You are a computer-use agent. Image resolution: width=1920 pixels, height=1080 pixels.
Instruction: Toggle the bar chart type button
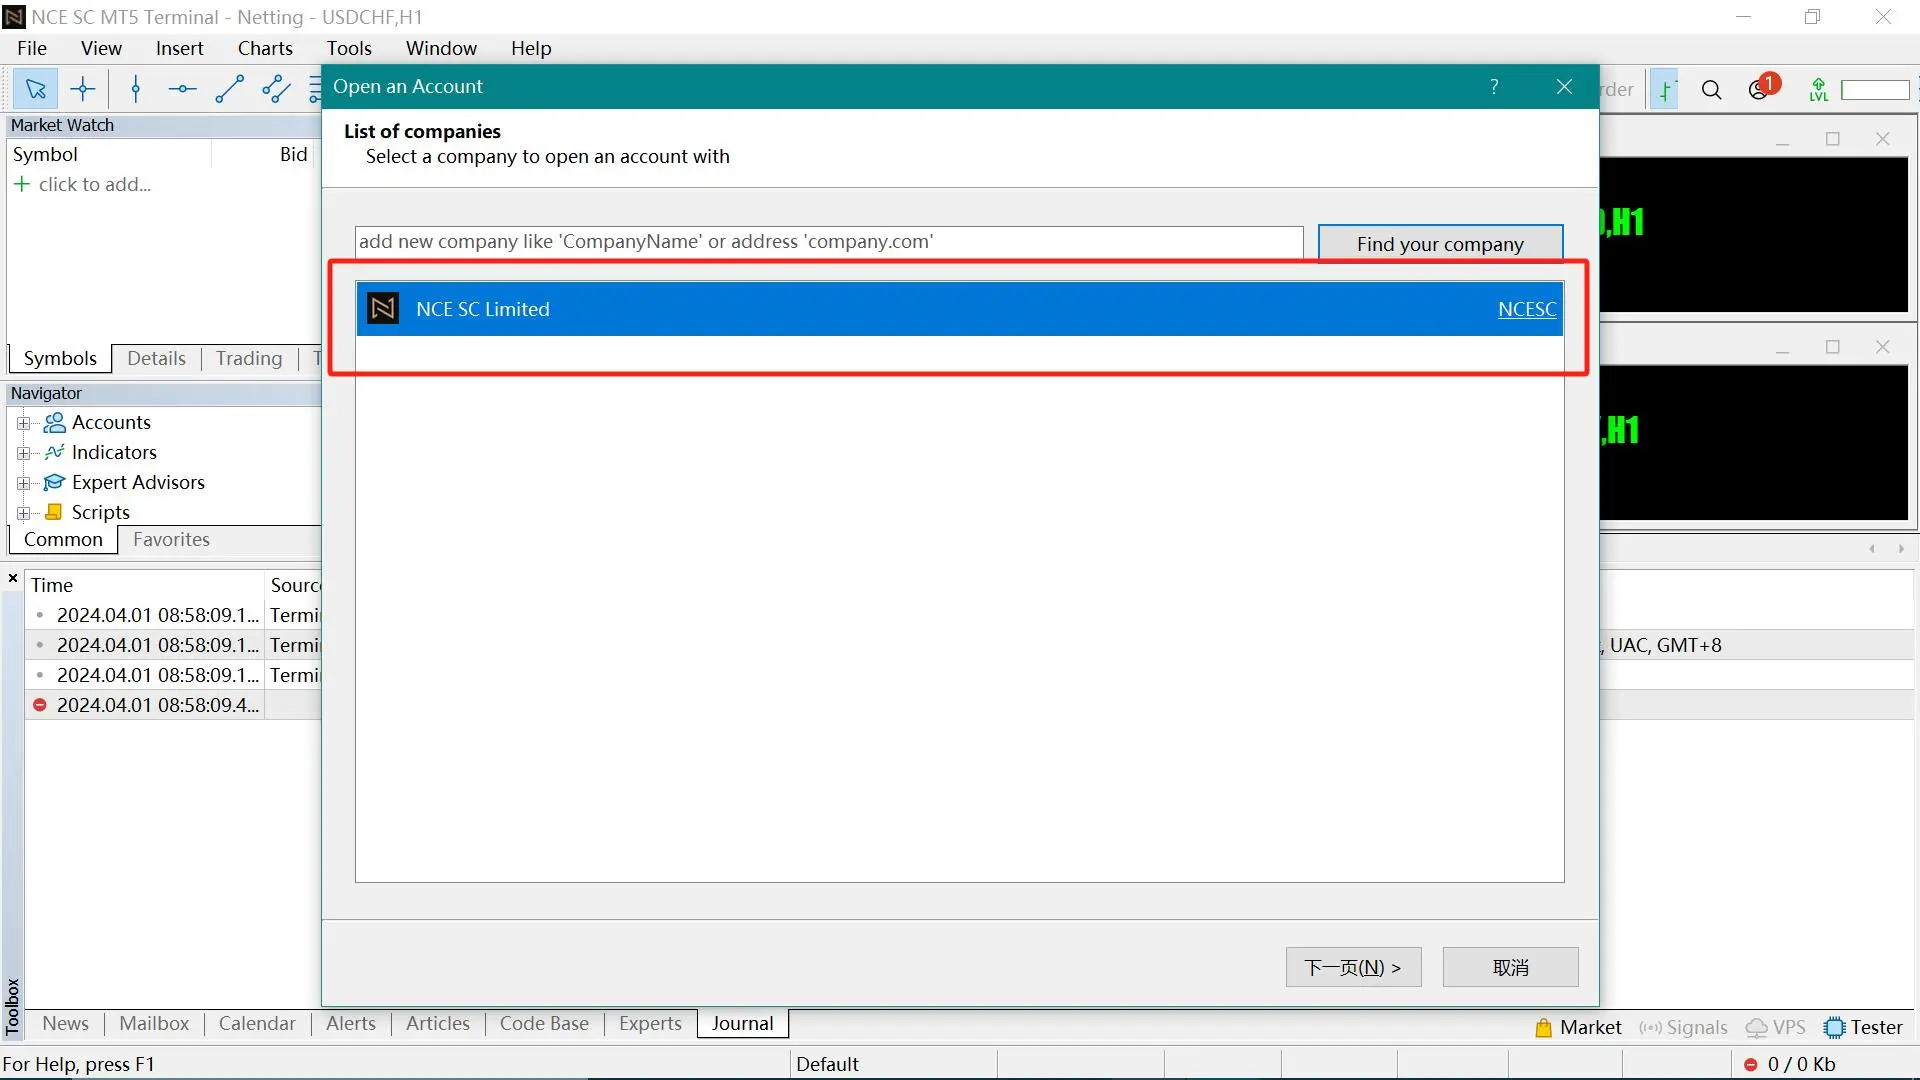pos(1665,90)
